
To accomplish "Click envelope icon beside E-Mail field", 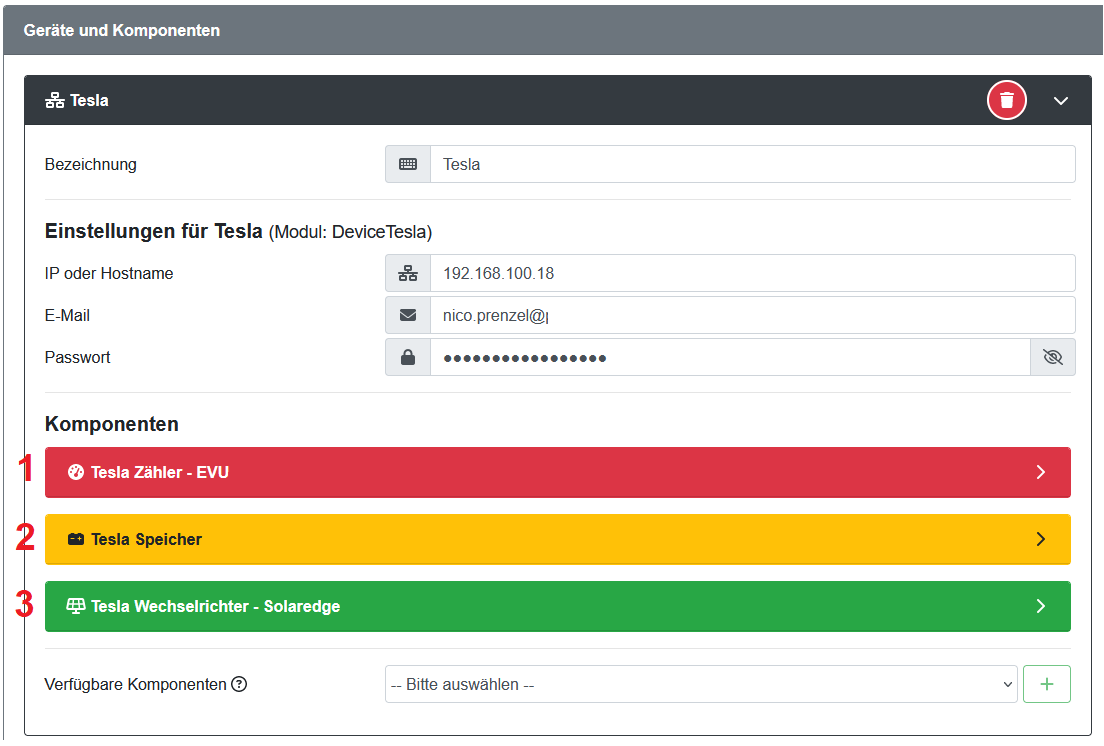I will (x=408, y=315).
